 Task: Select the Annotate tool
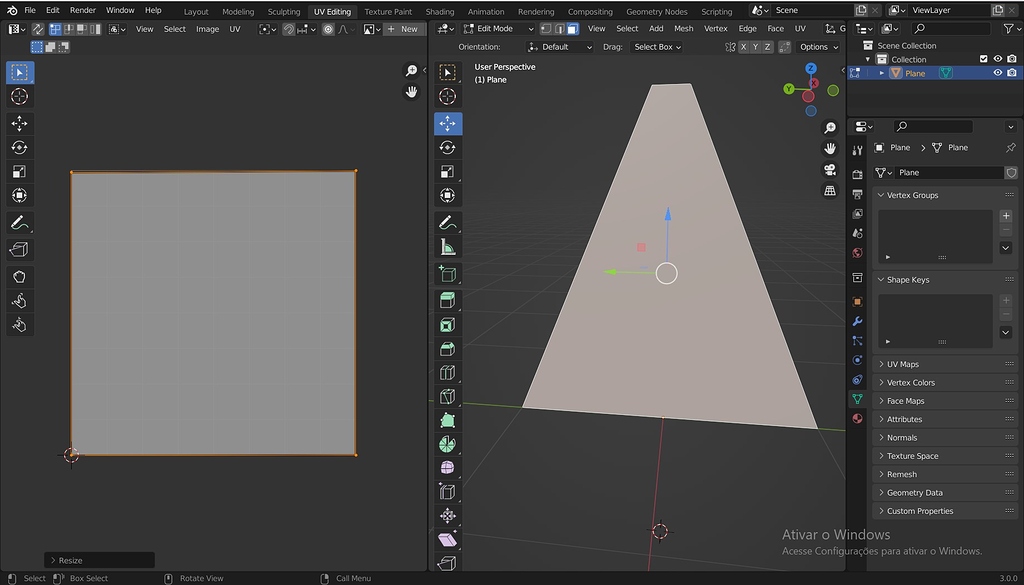[x=447, y=223]
